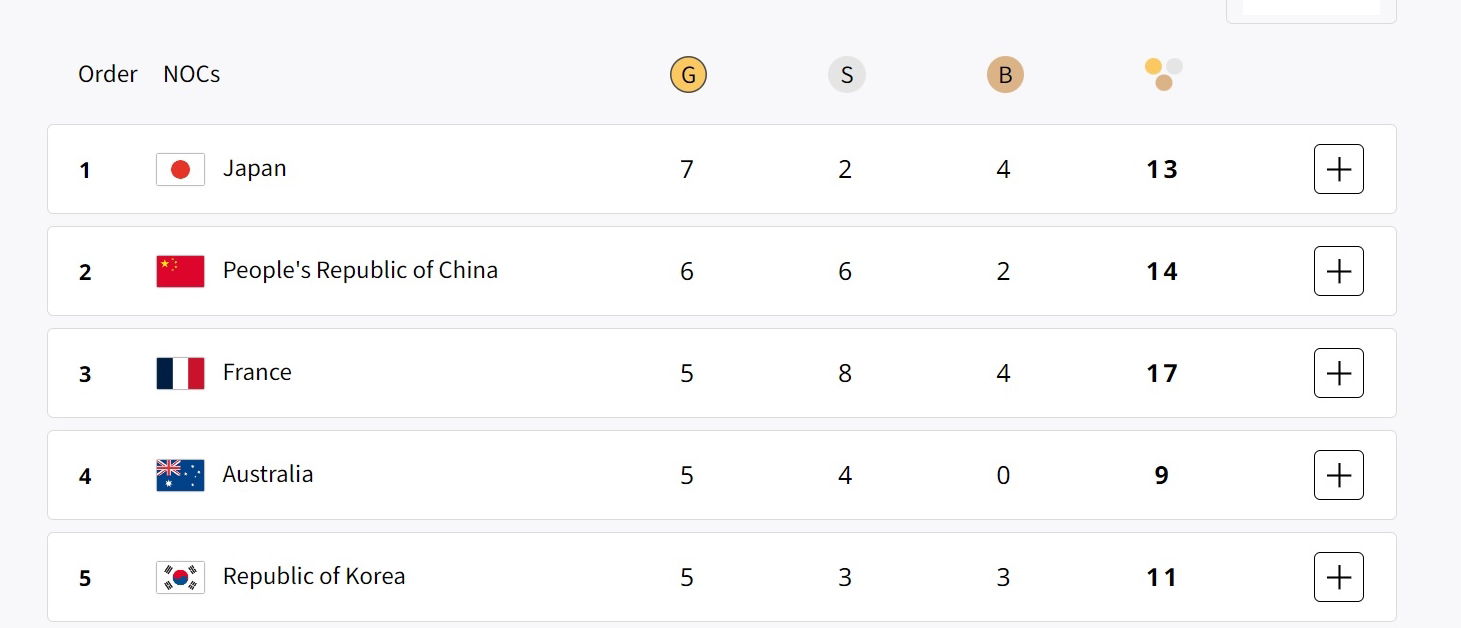
Task: Click the NOCs column header
Action: tap(191, 75)
